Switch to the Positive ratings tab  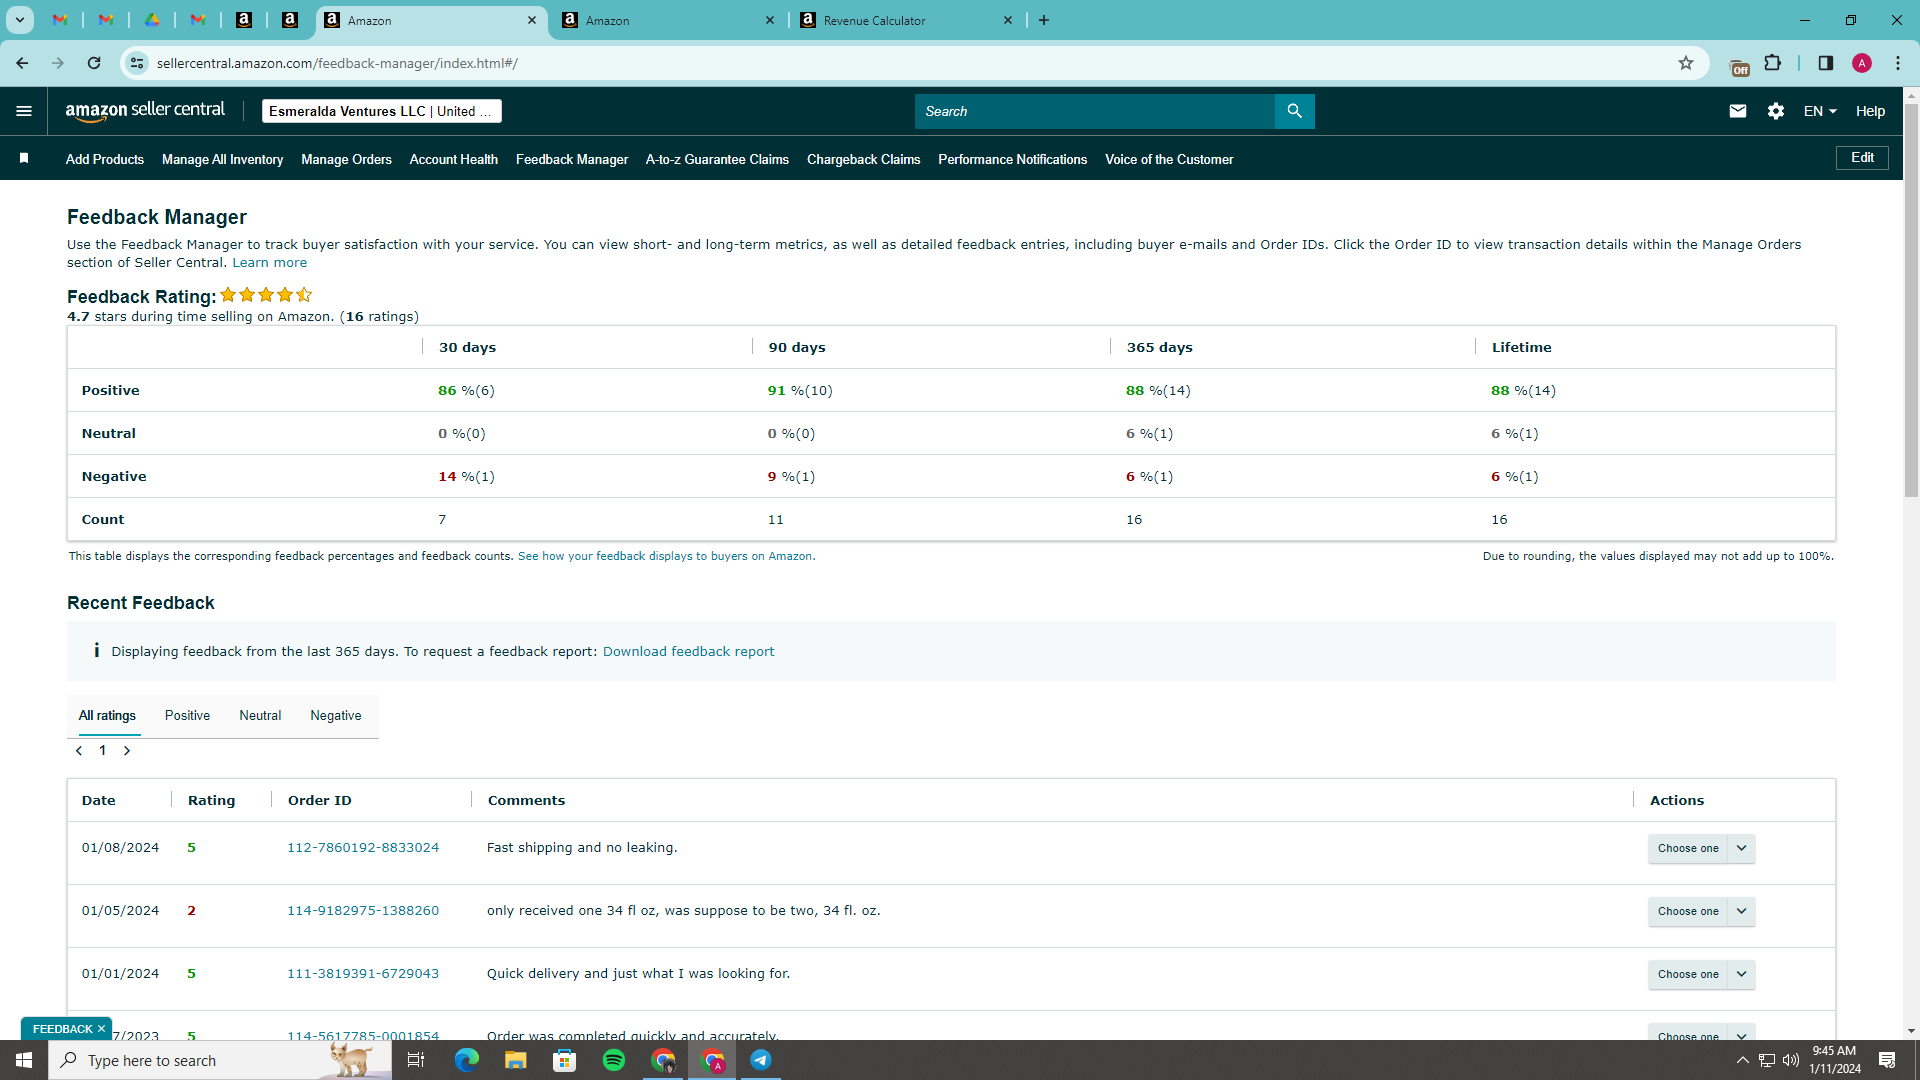point(187,716)
